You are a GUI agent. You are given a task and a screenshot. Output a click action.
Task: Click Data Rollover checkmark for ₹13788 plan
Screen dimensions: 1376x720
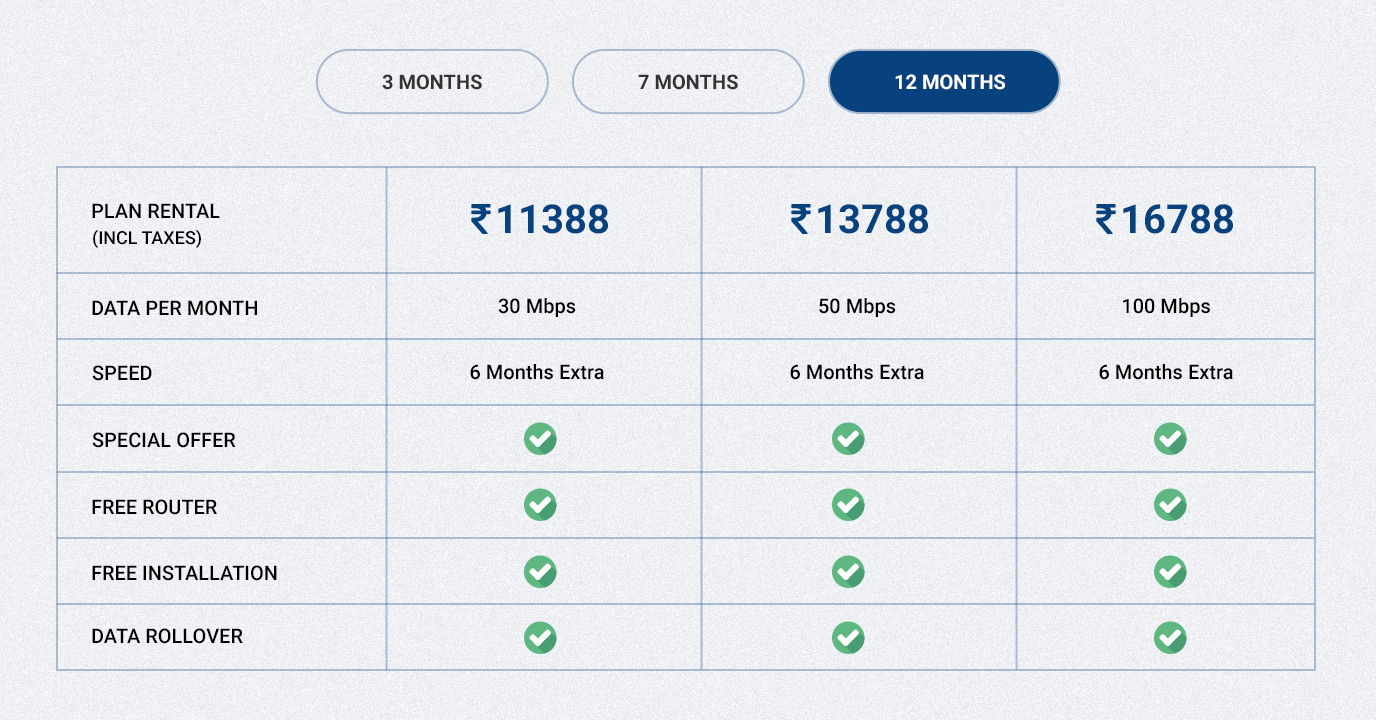pos(848,637)
